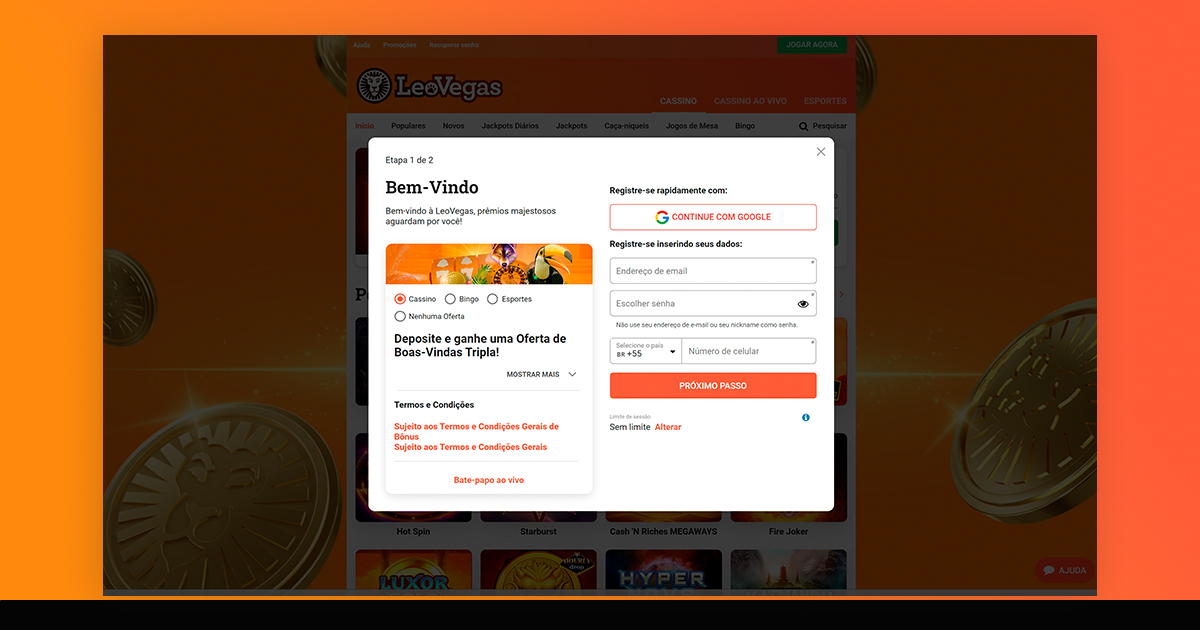Expand Mostrar Mais offer details
The width and height of the screenshot is (1200, 630).
click(x=541, y=374)
